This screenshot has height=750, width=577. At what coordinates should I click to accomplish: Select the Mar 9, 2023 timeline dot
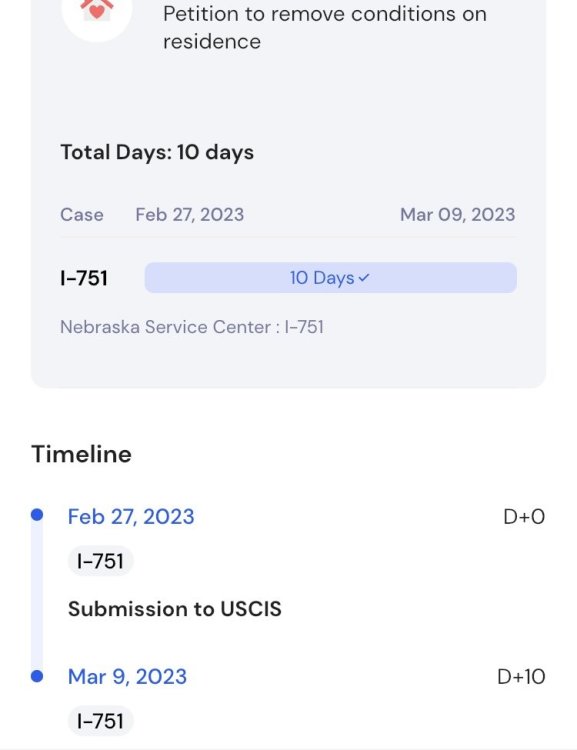click(37, 676)
